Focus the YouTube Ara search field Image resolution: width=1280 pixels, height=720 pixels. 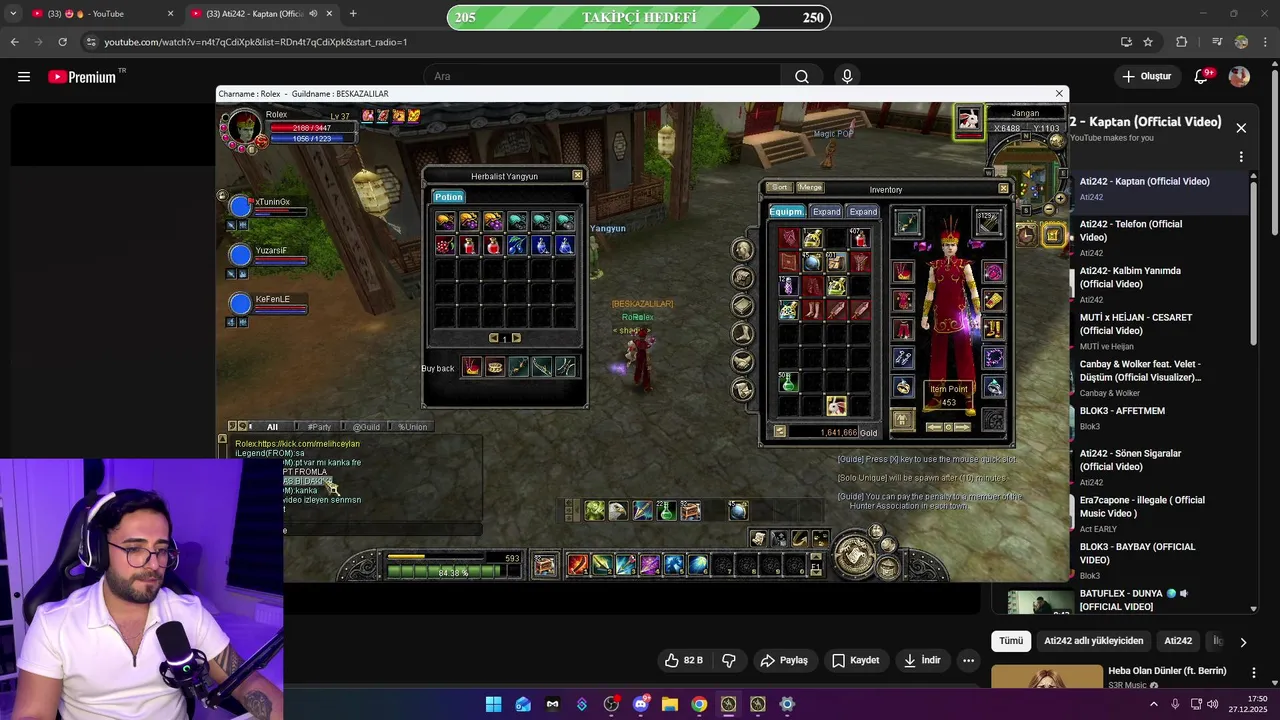602,76
